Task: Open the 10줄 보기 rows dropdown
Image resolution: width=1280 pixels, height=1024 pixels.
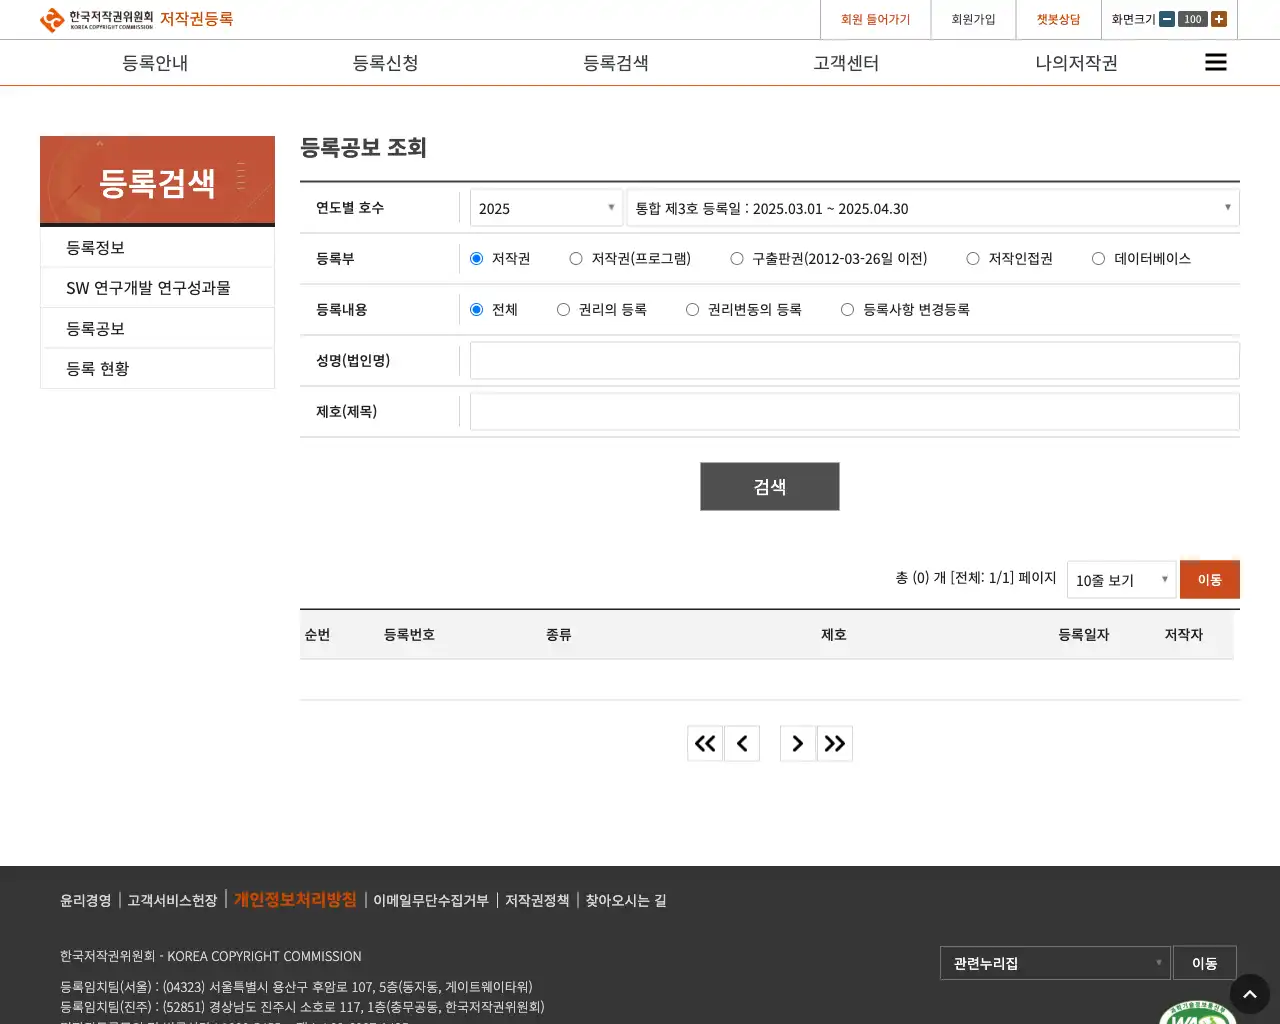Action: click(x=1121, y=579)
